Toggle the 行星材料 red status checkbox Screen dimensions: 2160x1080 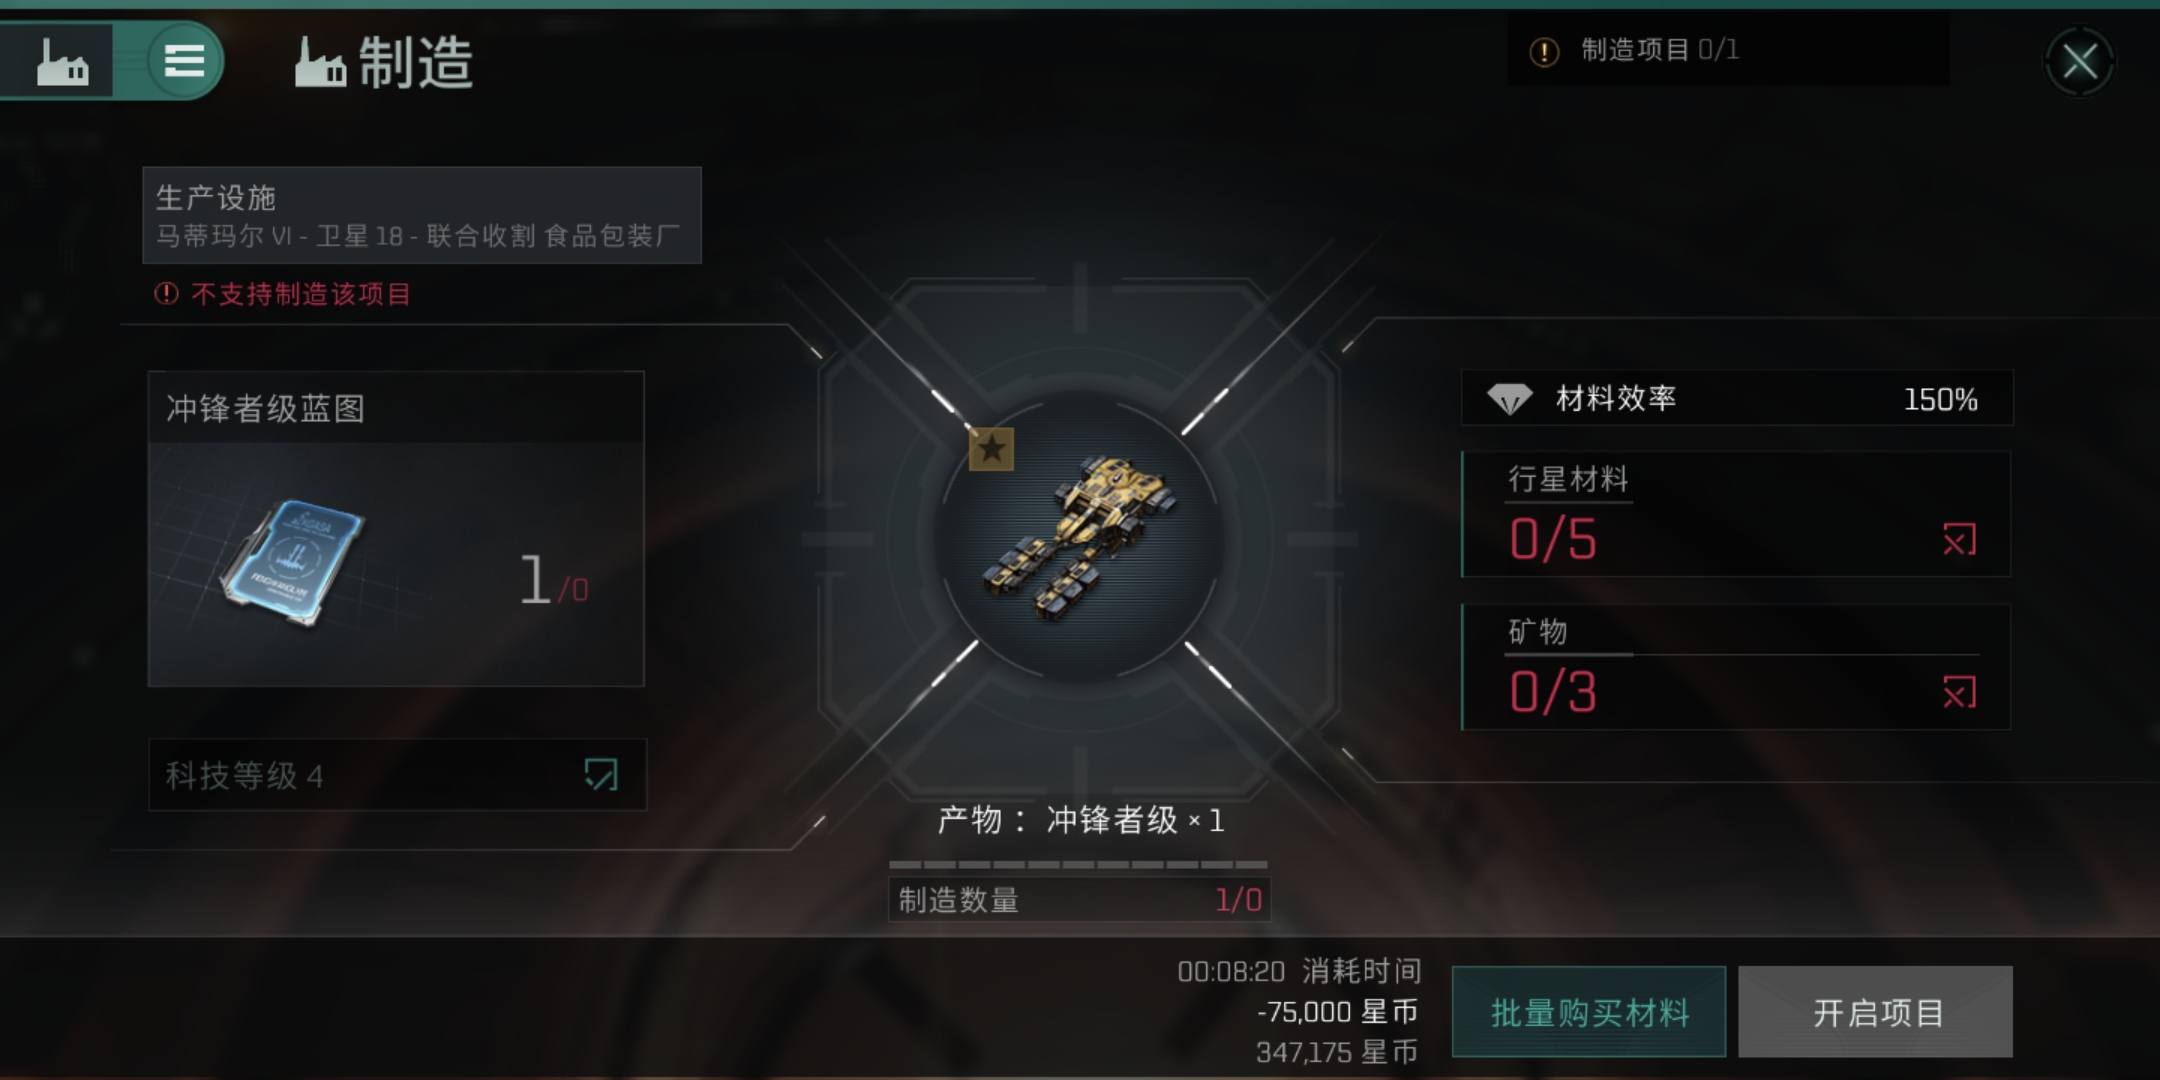tap(1959, 540)
